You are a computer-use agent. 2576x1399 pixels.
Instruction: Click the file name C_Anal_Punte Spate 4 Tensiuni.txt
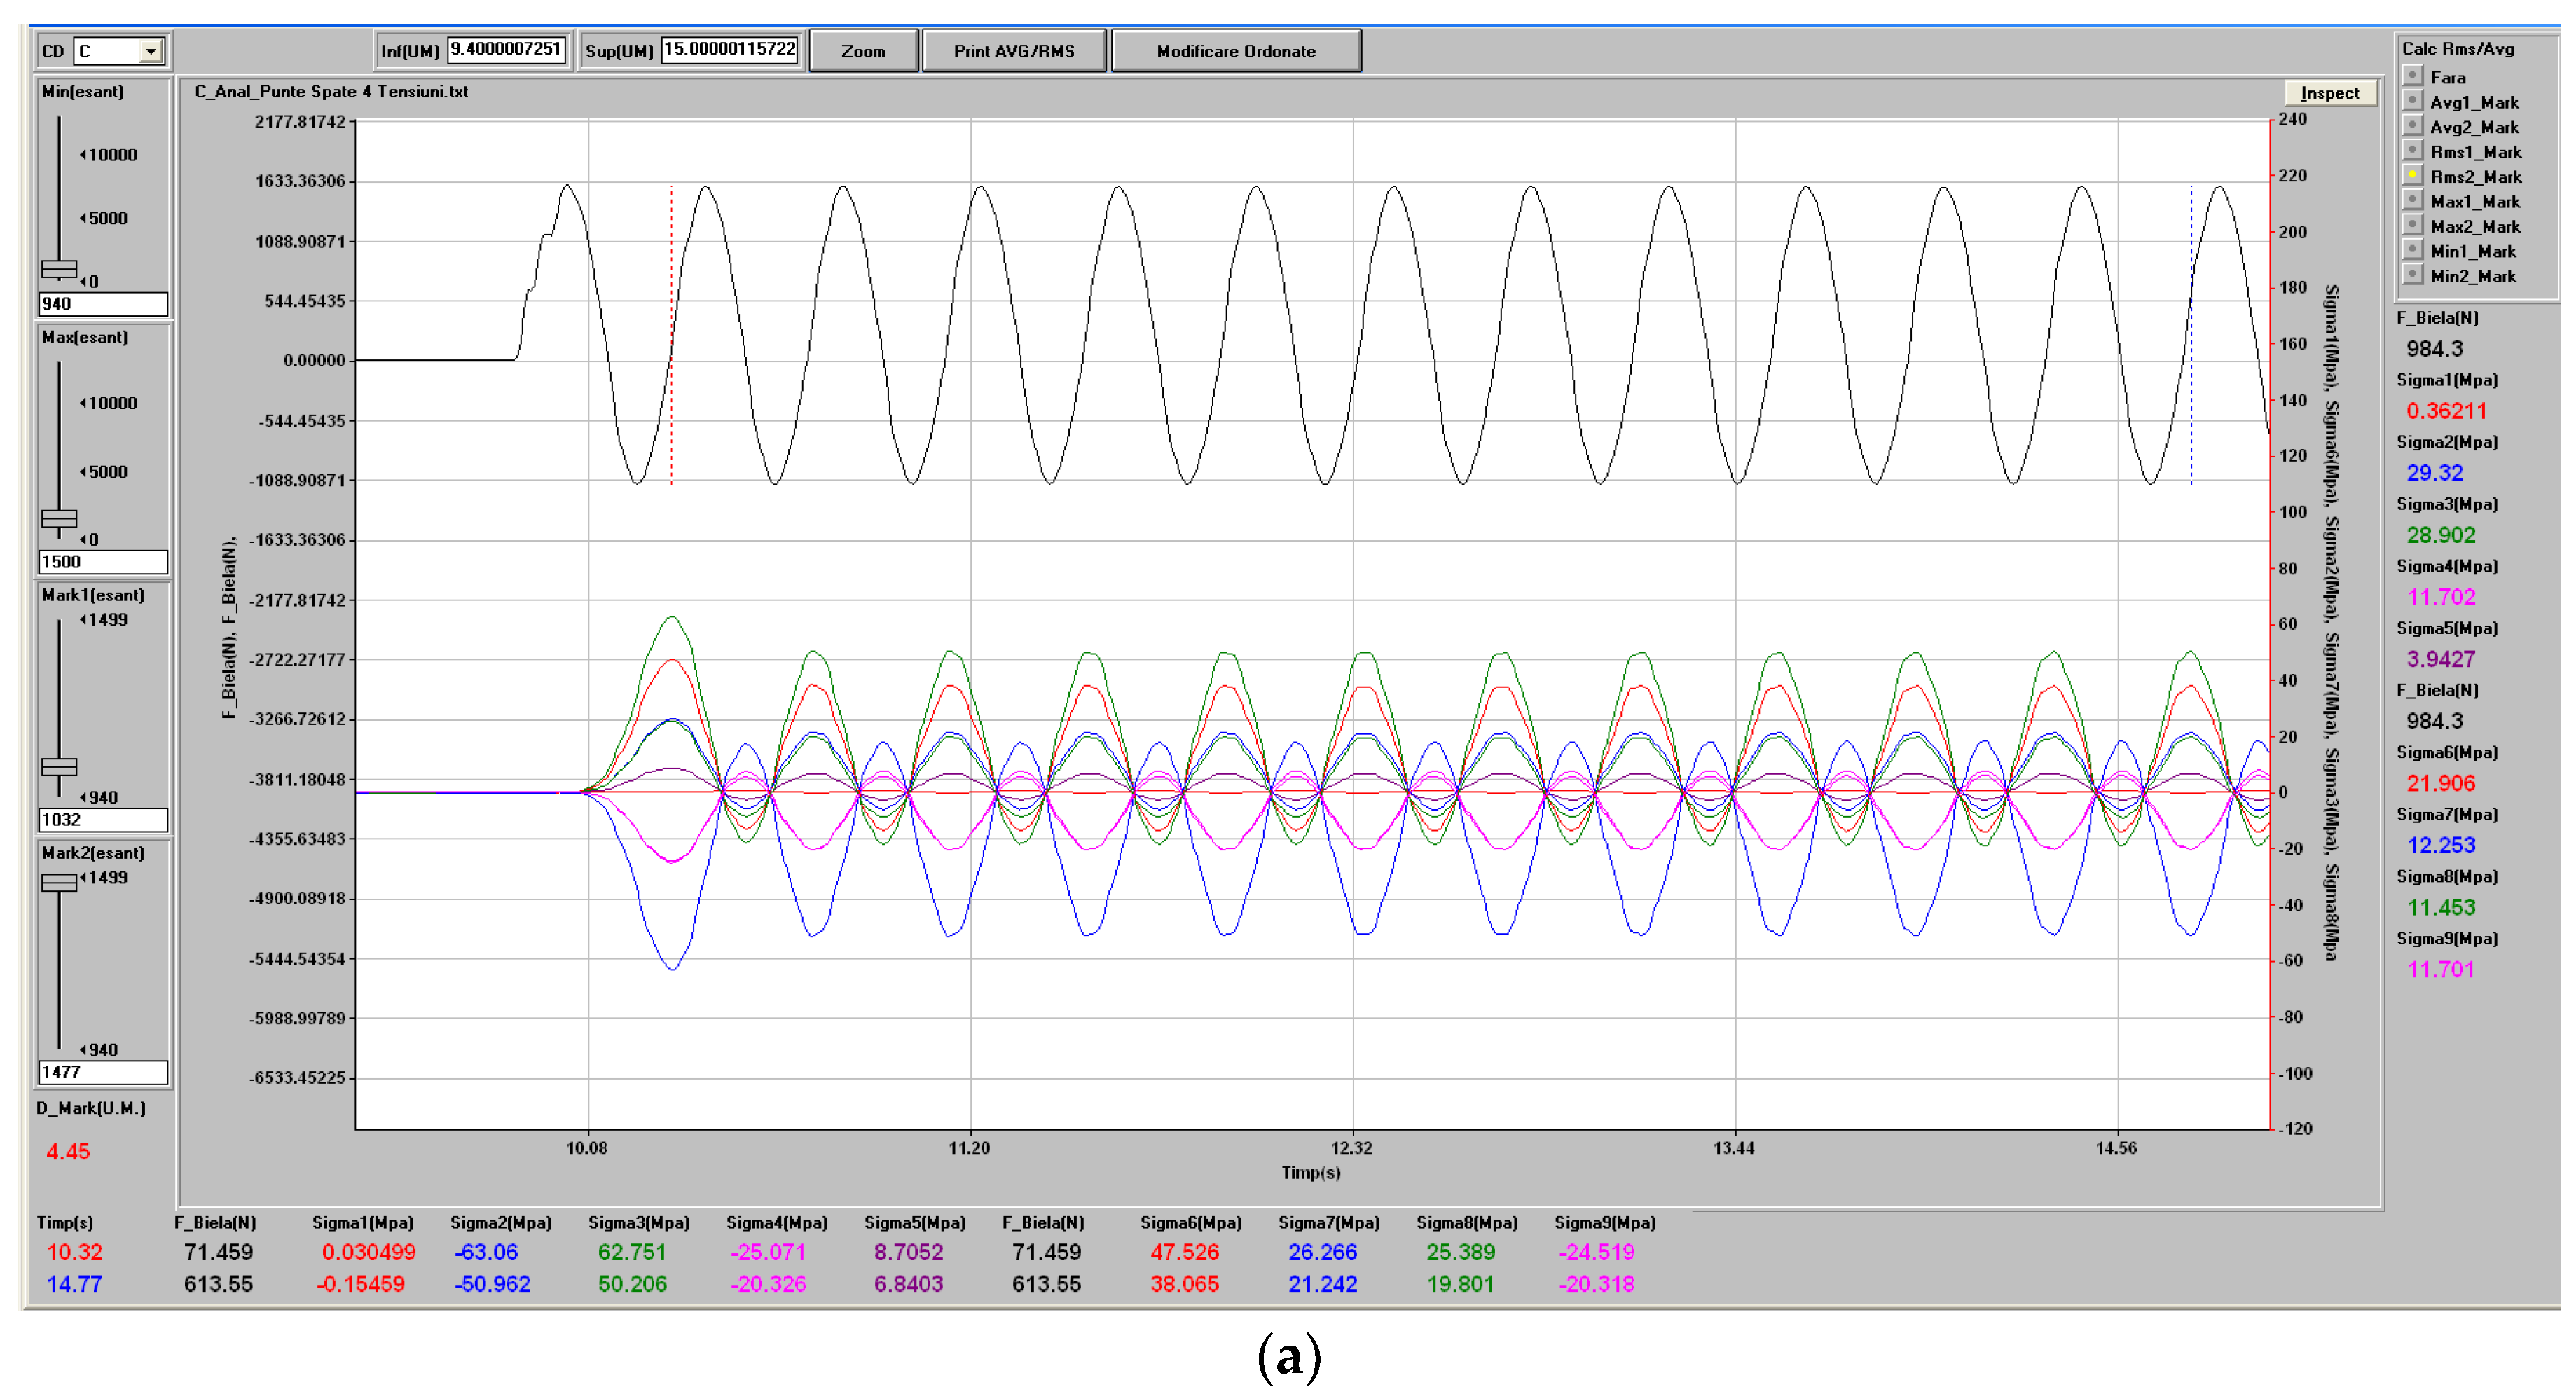(331, 92)
